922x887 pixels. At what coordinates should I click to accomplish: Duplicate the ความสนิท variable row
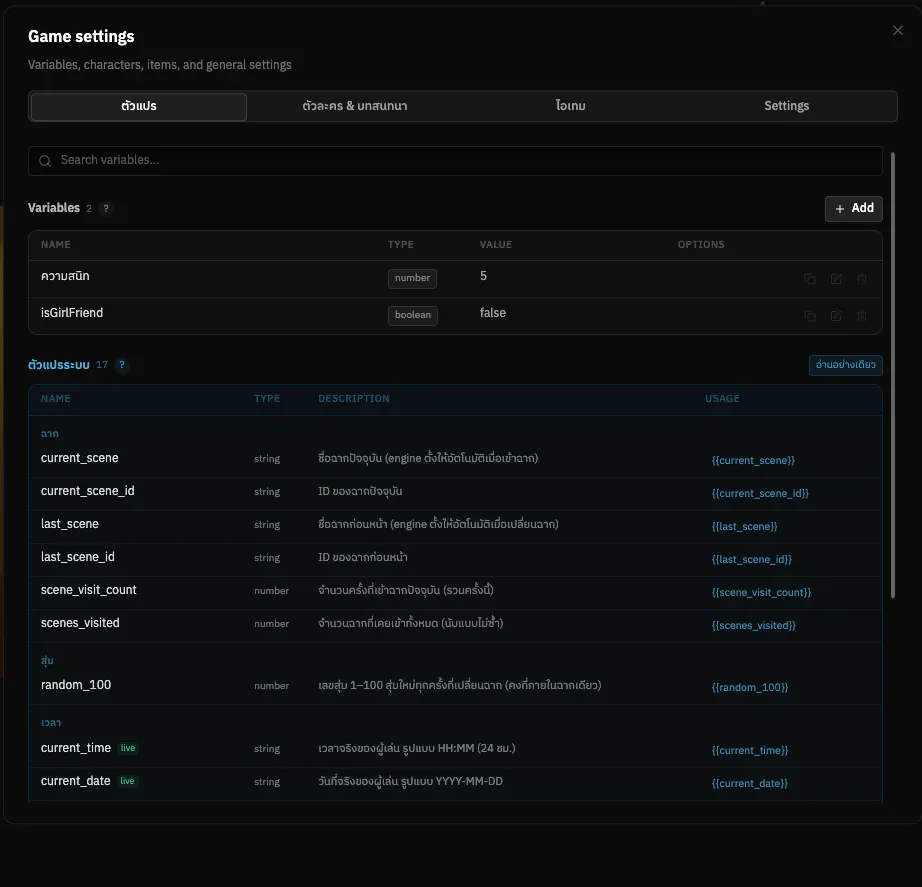[x=810, y=279]
